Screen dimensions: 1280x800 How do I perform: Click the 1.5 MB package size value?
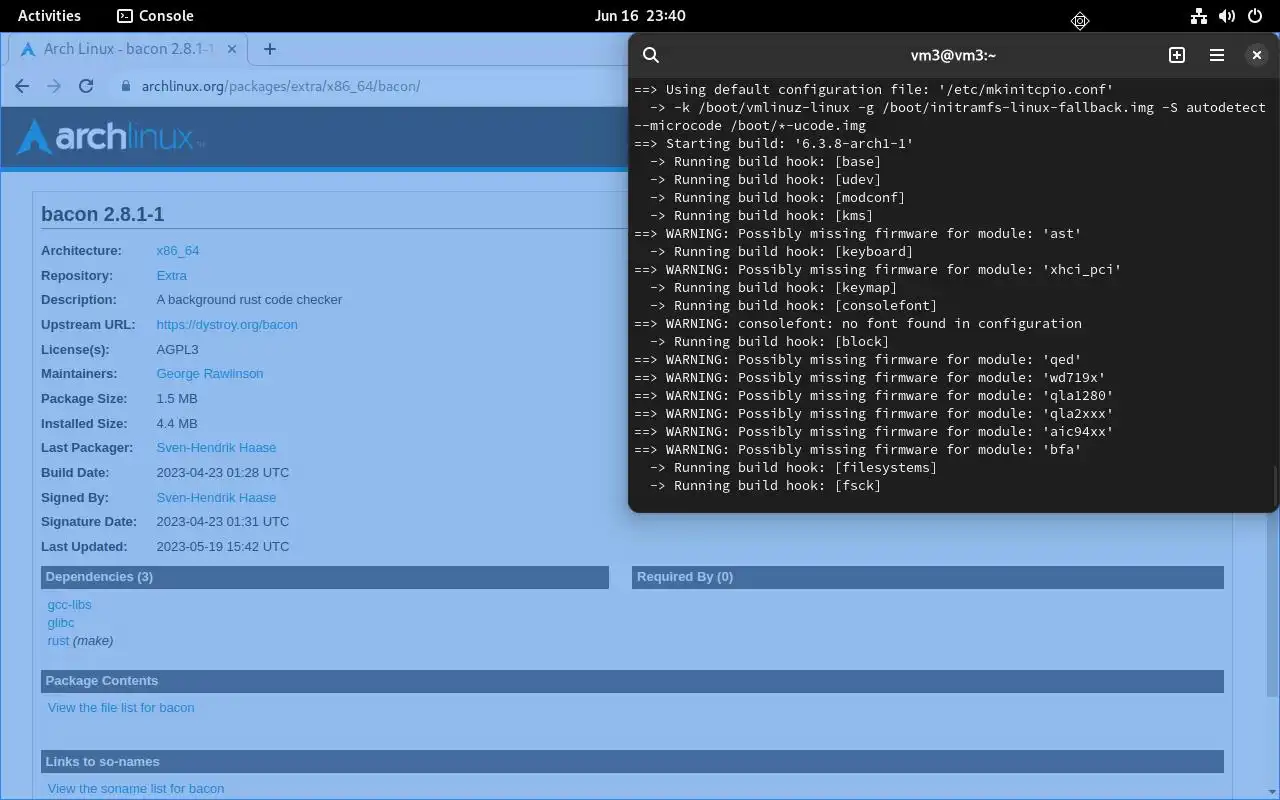pyautogui.click(x=177, y=398)
